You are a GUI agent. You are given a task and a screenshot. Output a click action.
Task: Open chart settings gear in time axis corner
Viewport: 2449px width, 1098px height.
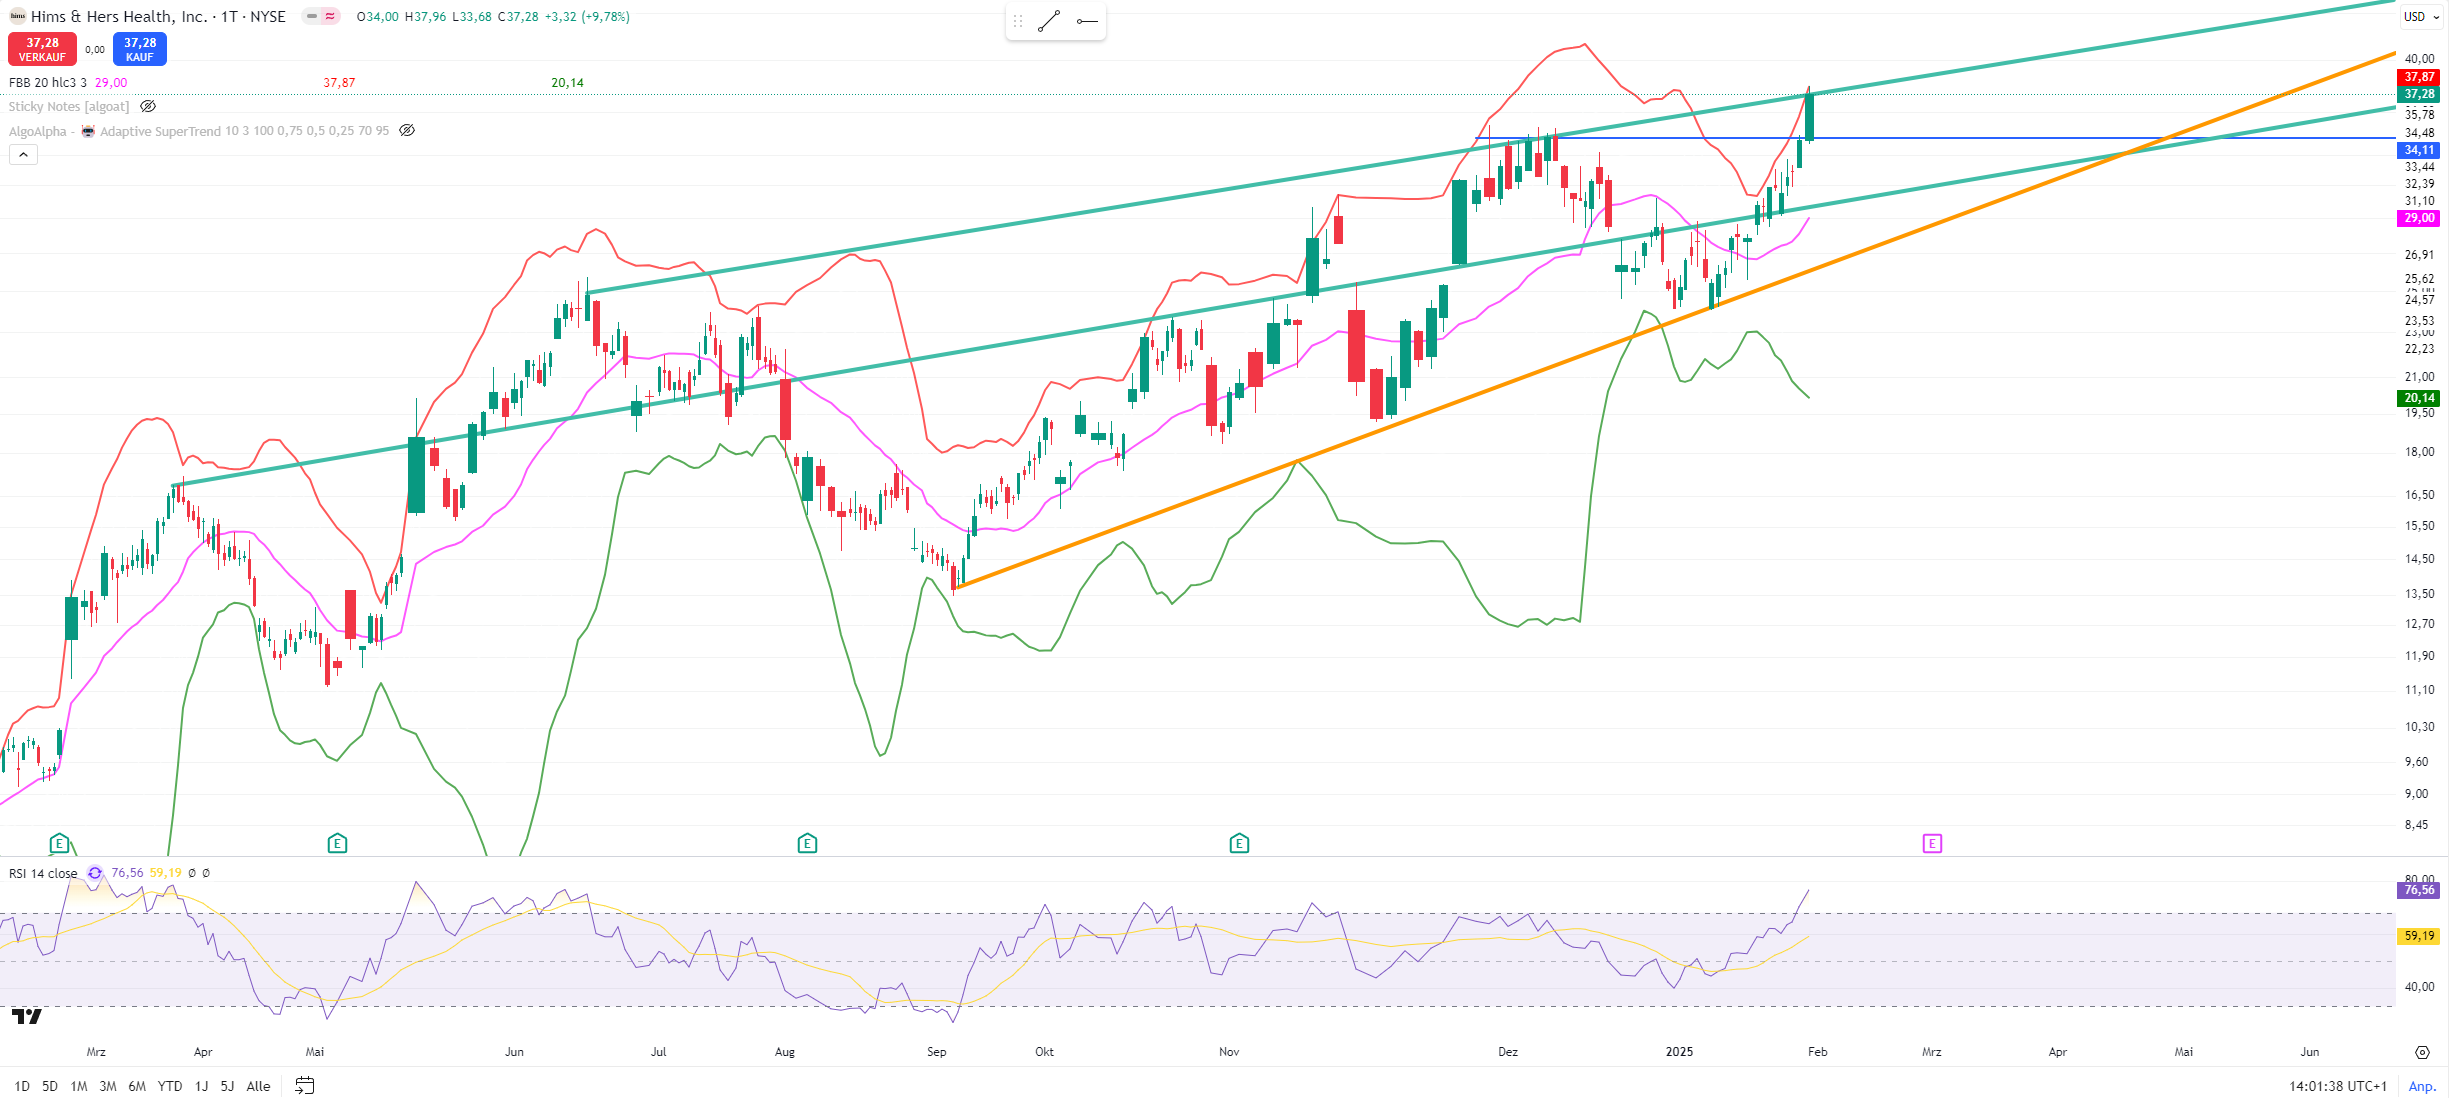(x=2422, y=1052)
